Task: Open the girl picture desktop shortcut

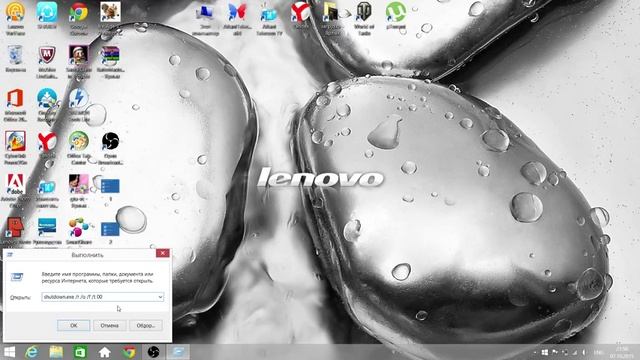Action: [x=78, y=191]
